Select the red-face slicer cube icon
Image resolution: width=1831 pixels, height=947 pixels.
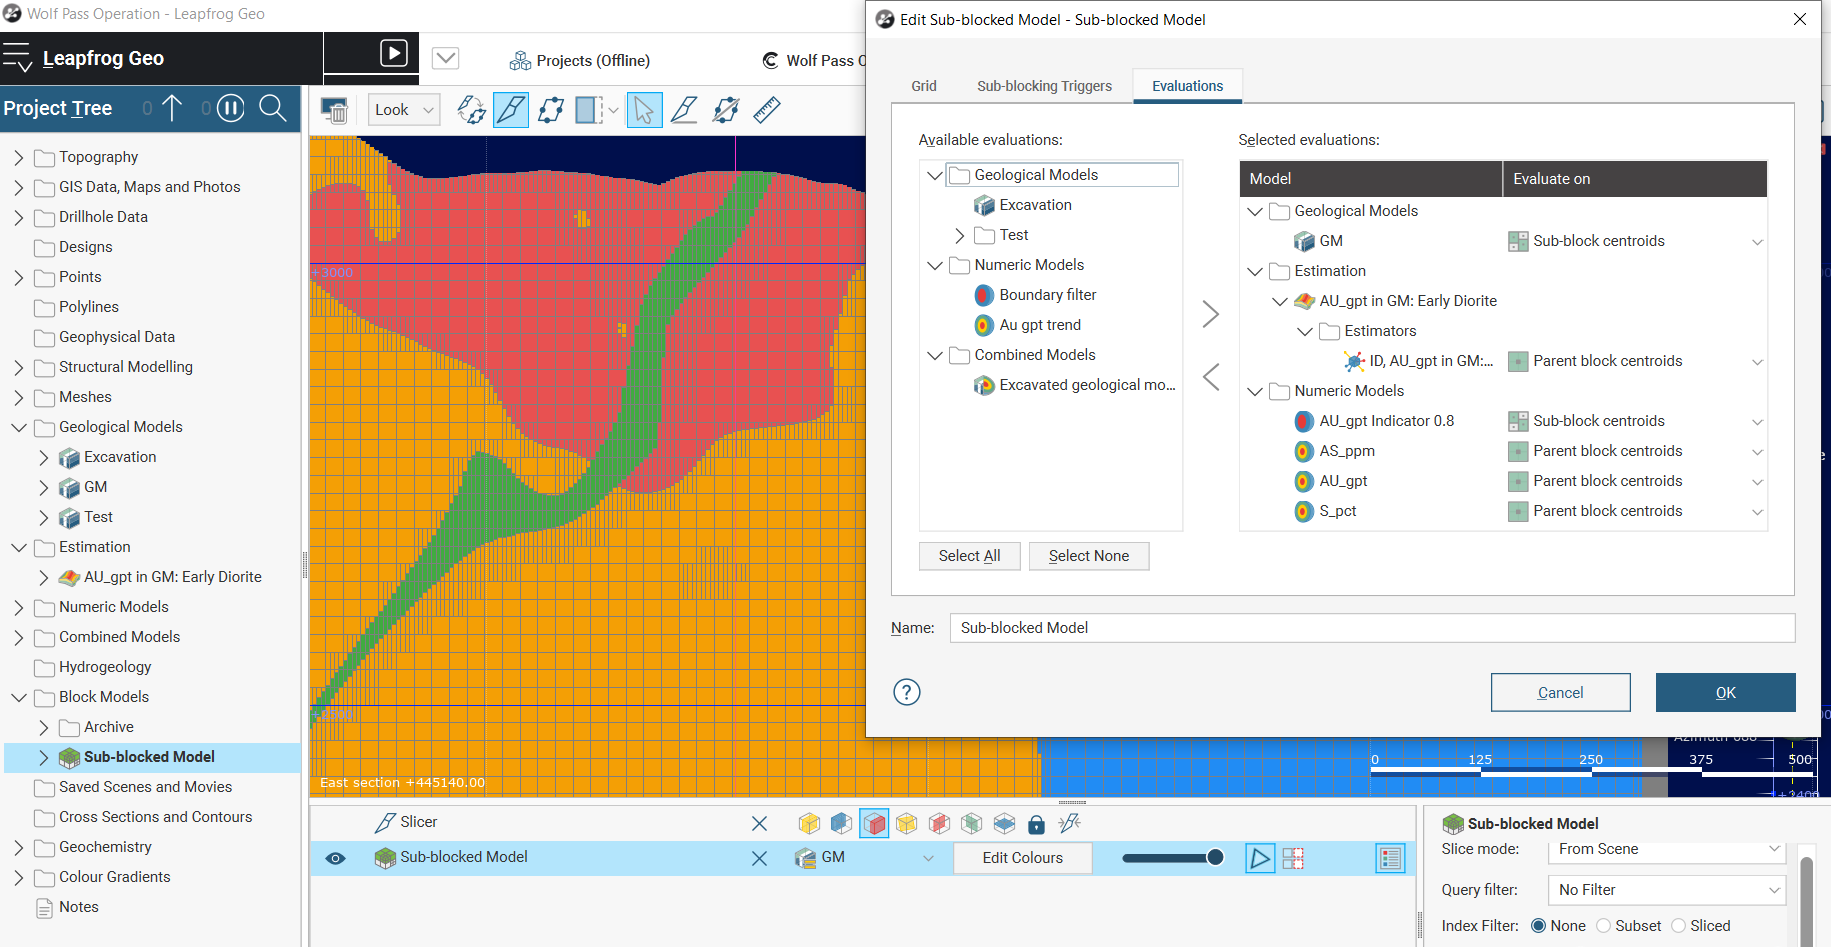(874, 823)
